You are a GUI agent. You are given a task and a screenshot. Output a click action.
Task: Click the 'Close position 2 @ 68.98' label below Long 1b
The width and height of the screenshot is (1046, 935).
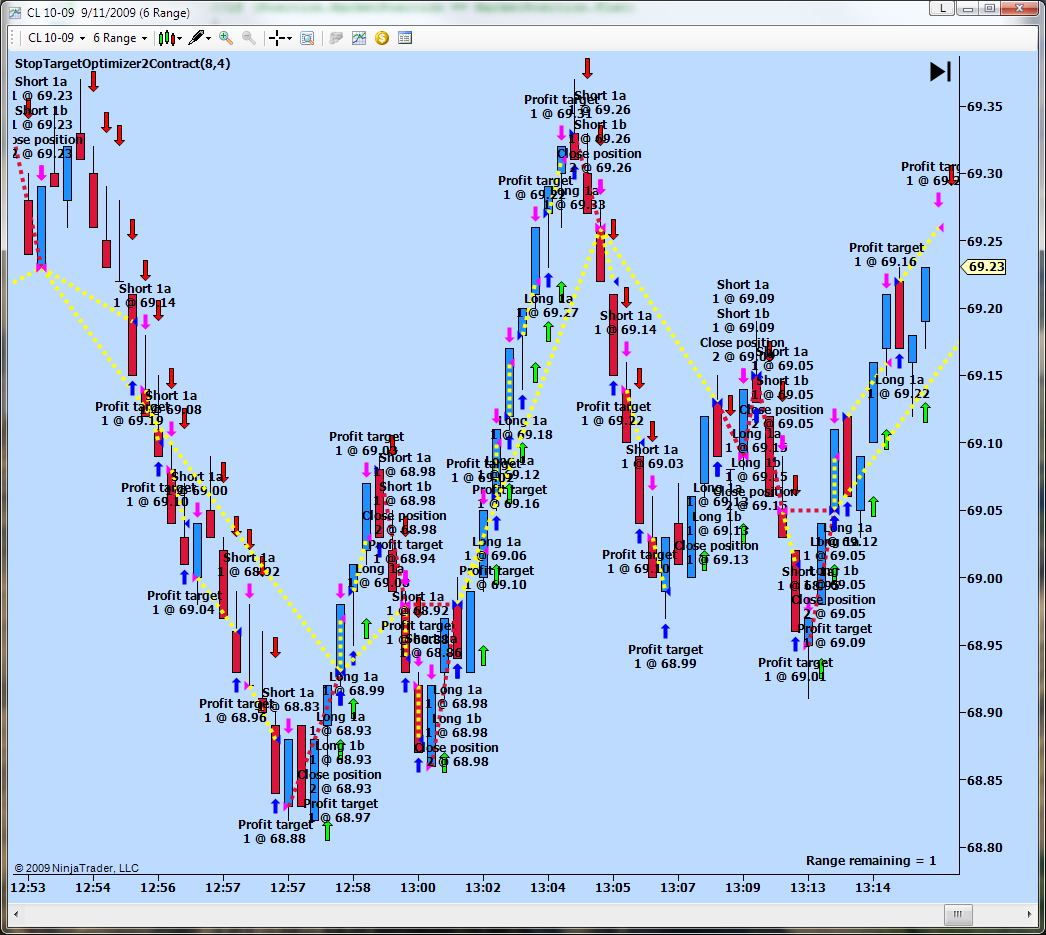click(456, 754)
